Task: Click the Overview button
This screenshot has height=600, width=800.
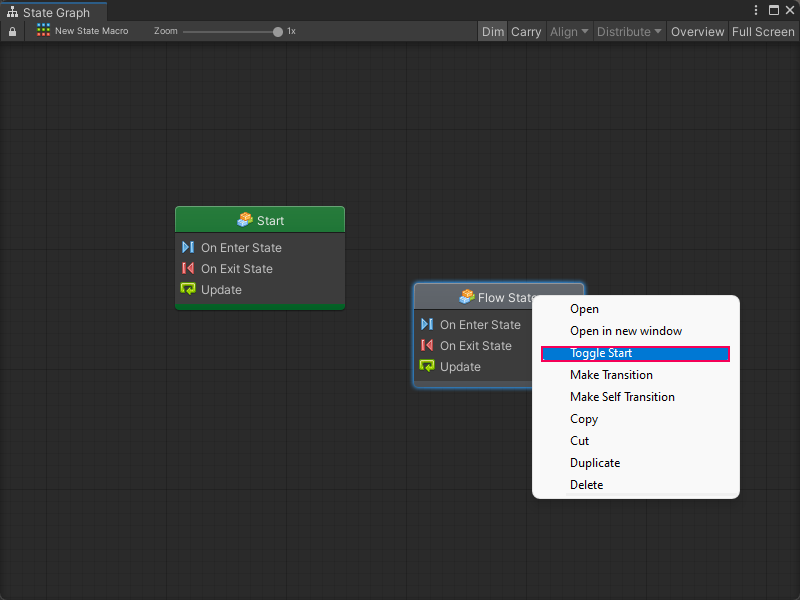Action: point(697,32)
